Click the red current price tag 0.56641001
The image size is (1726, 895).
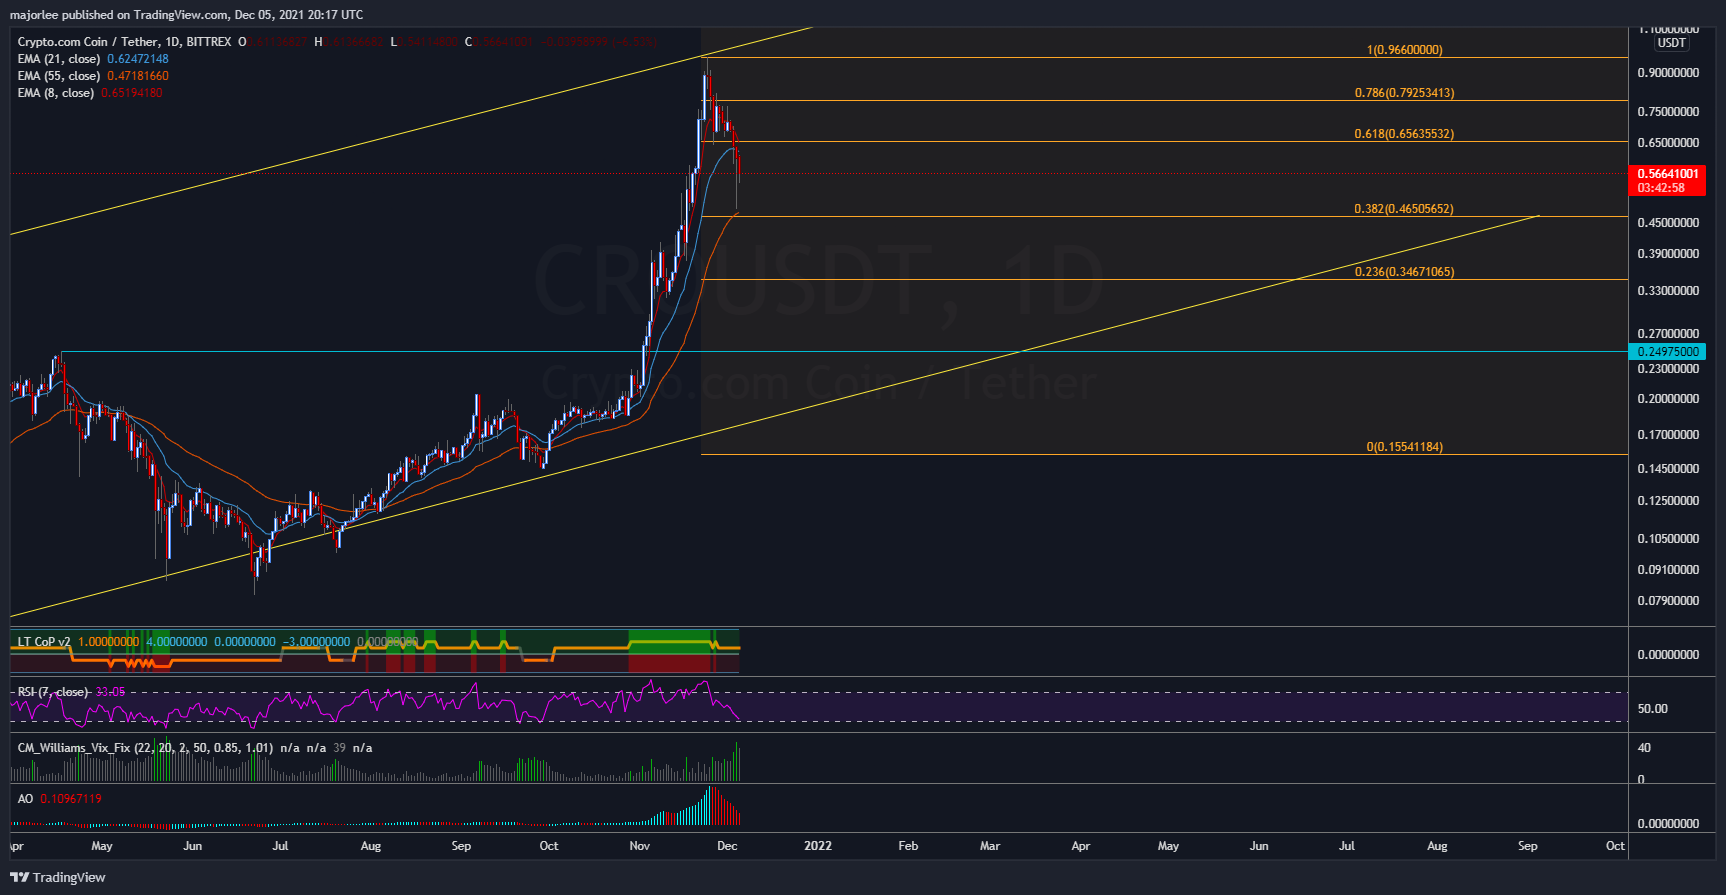point(1667,174)
